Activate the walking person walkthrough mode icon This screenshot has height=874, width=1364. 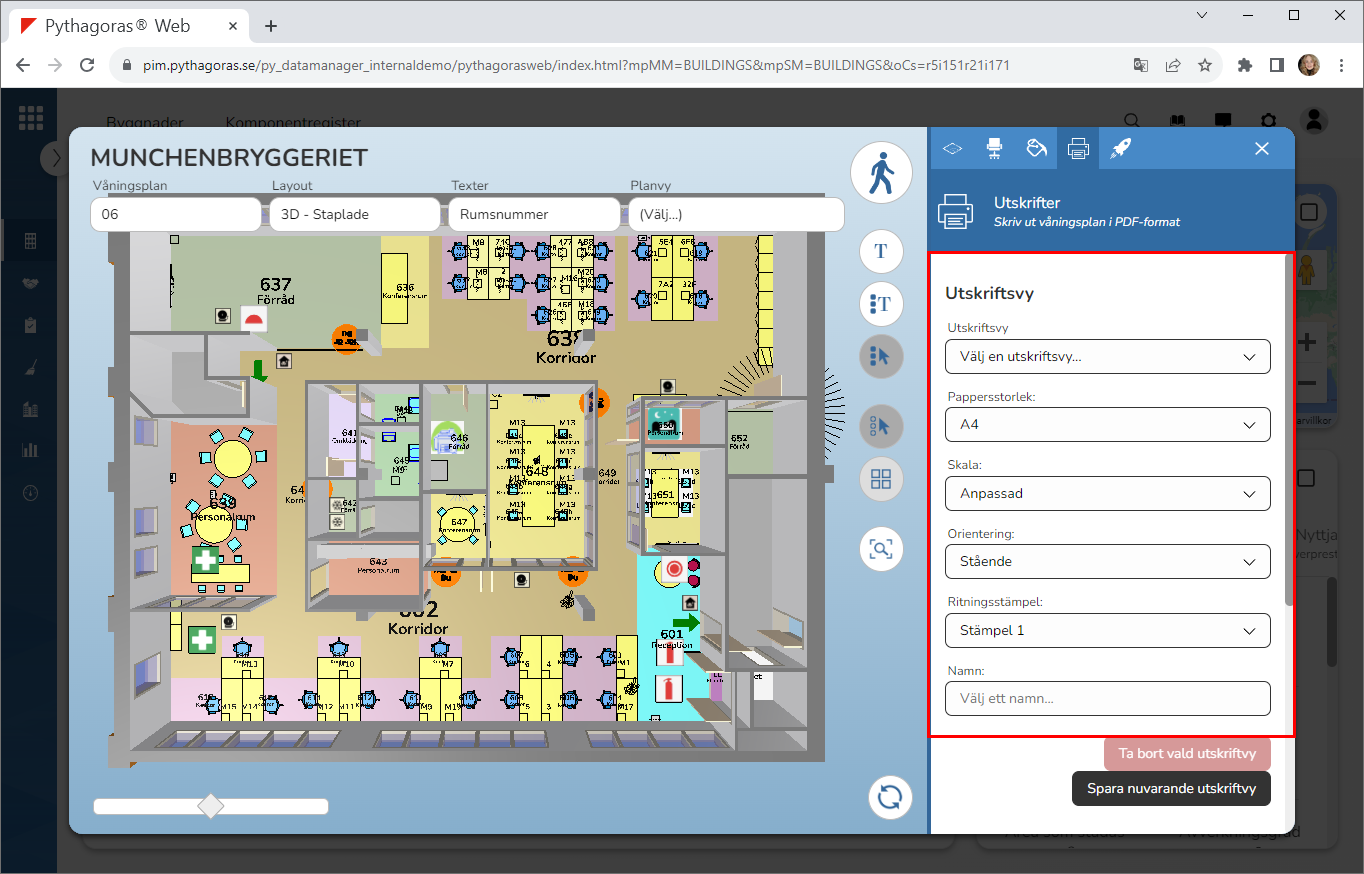881,173
